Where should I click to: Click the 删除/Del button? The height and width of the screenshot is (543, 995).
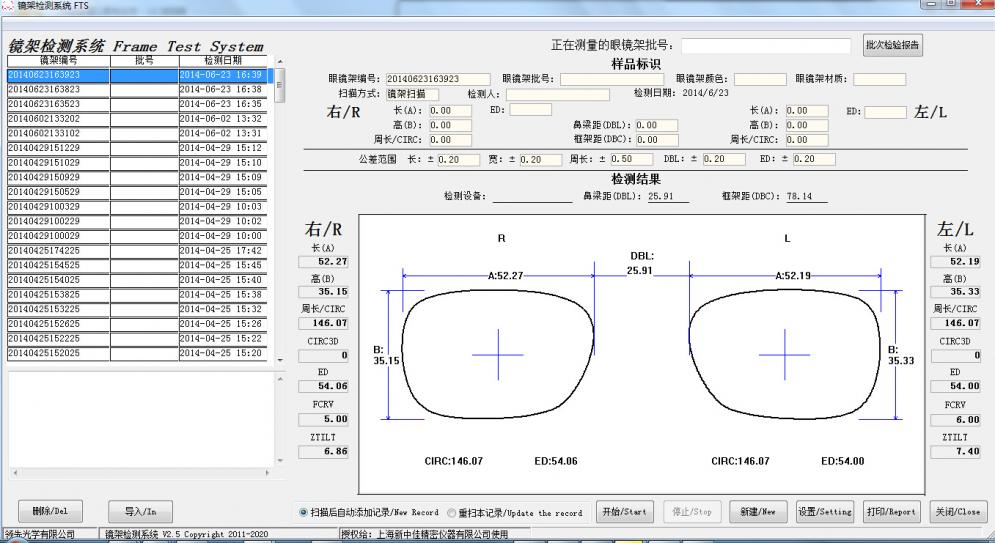click(50, 511)
